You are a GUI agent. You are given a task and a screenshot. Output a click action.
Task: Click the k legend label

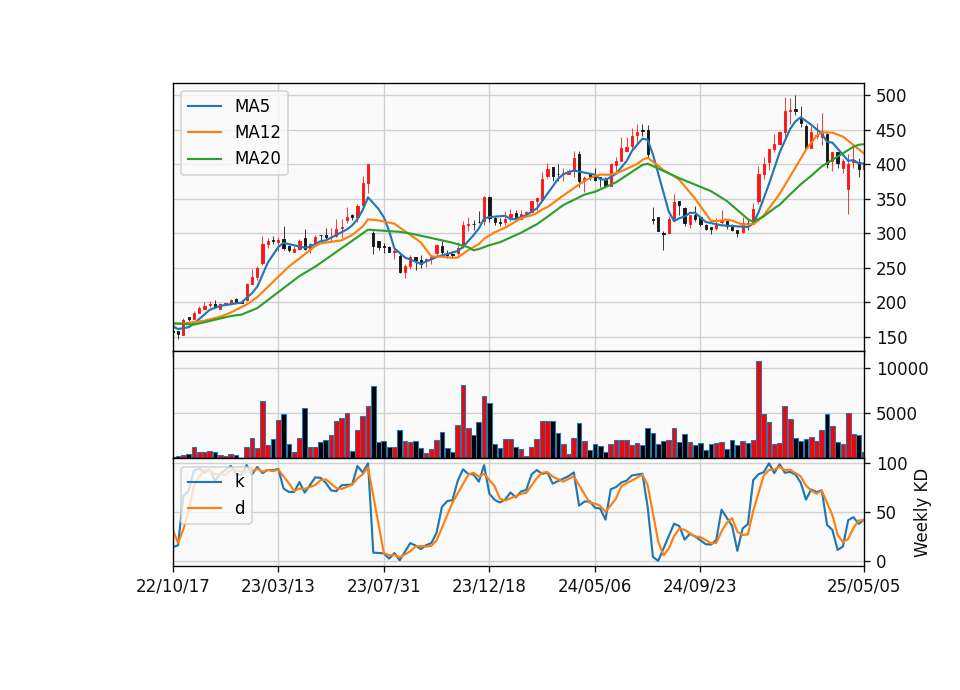tap(239, 481)
